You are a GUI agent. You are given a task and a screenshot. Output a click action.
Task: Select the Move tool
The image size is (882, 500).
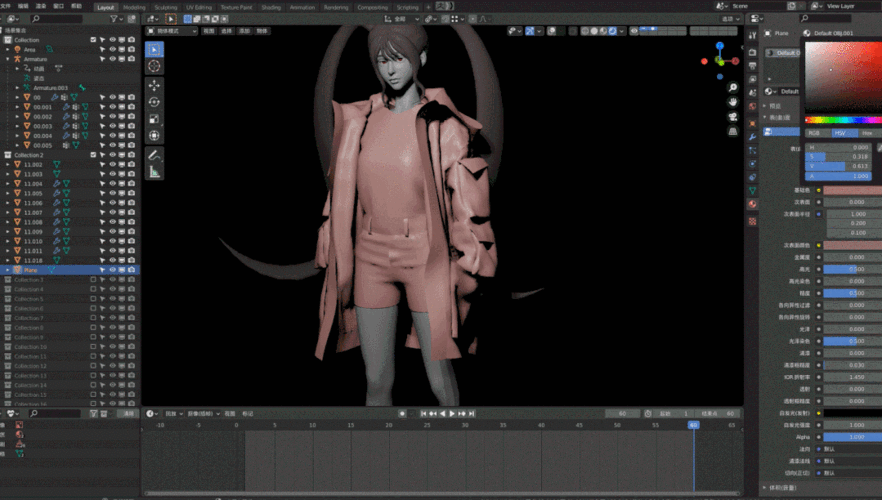[154, 85]
